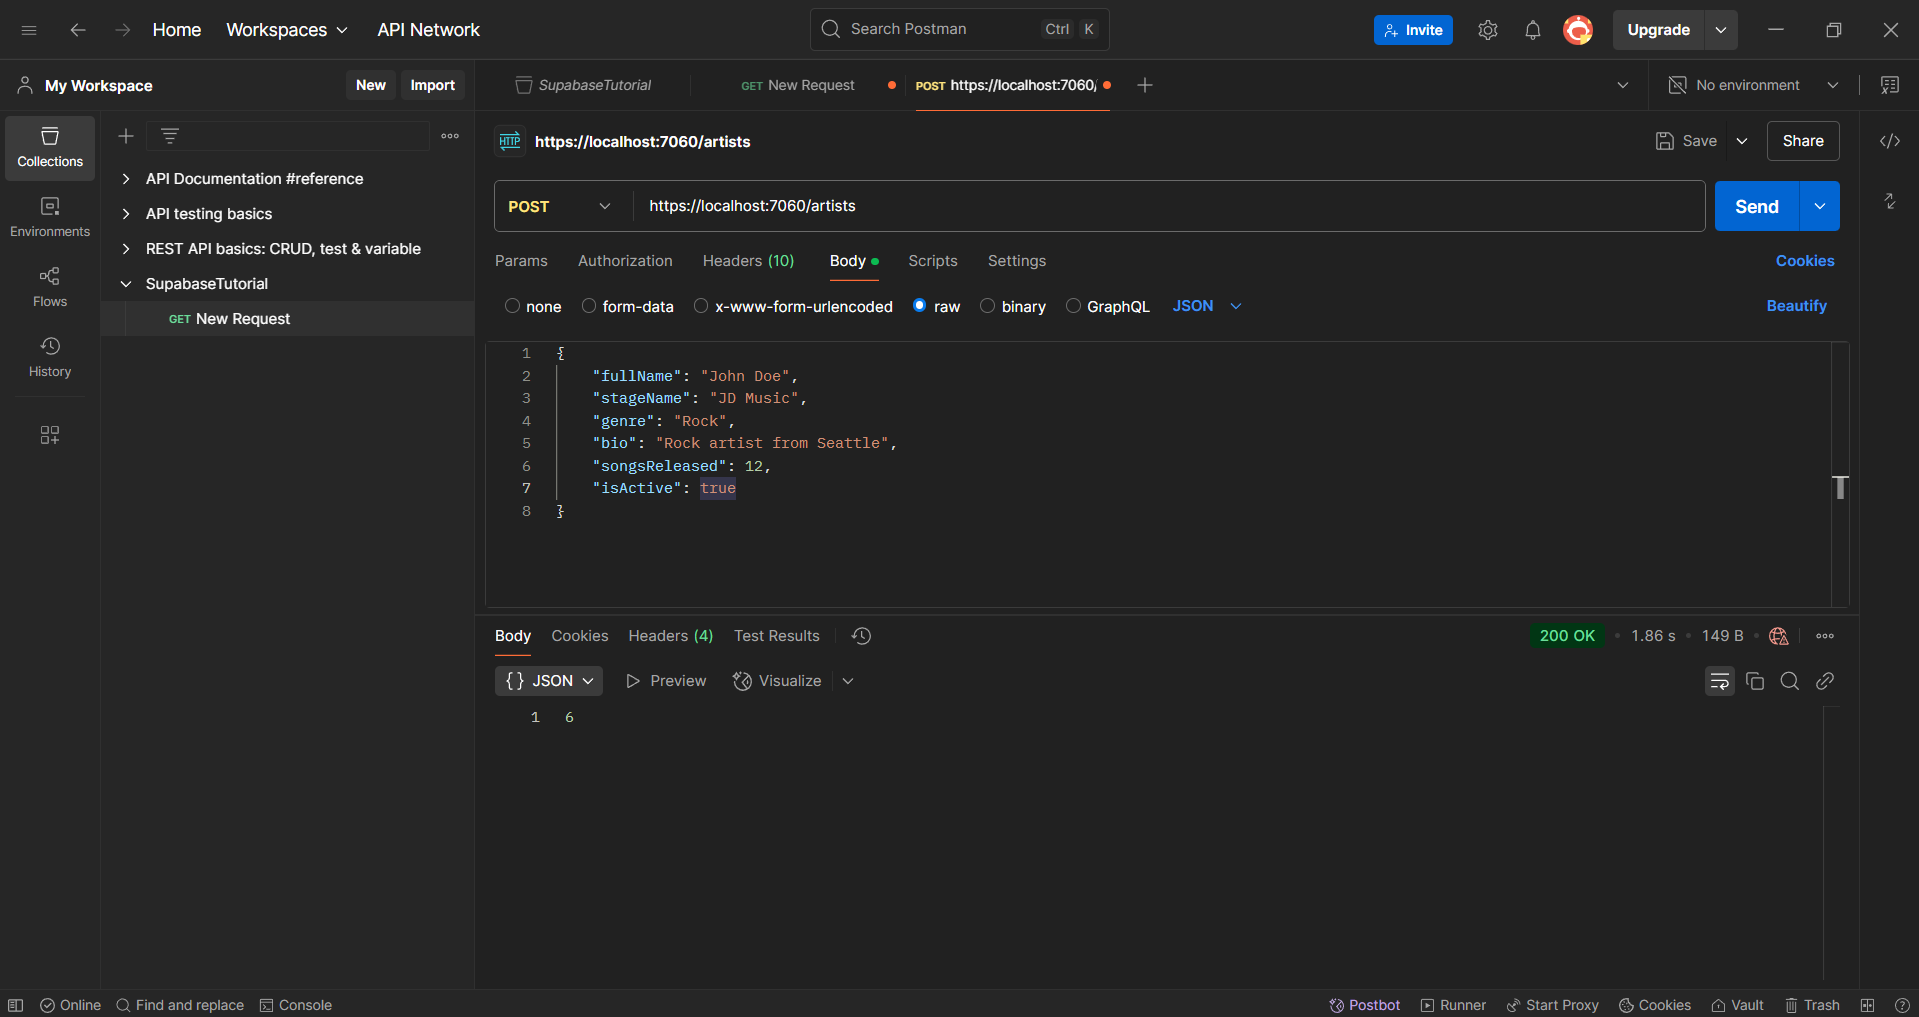This screenshot has height=1017, width=1919.
Task: Click the network globe icon in response
Action: coord(1778,636)
